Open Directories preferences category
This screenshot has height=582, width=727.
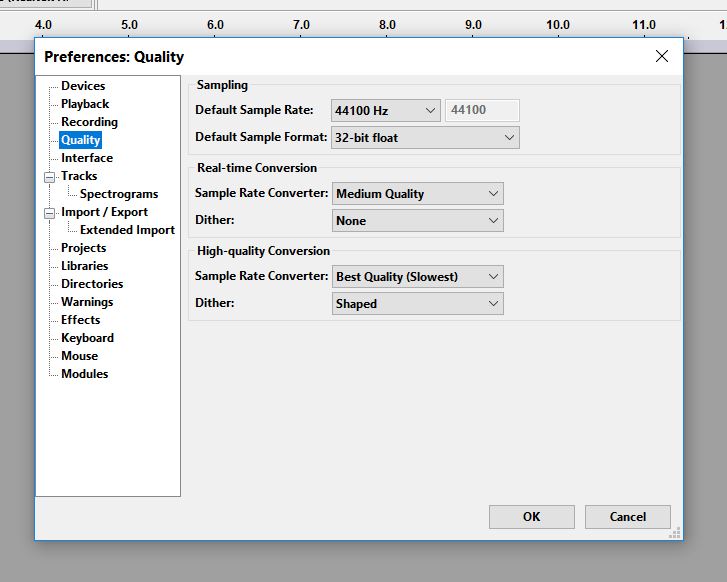[x=92, y=284]
